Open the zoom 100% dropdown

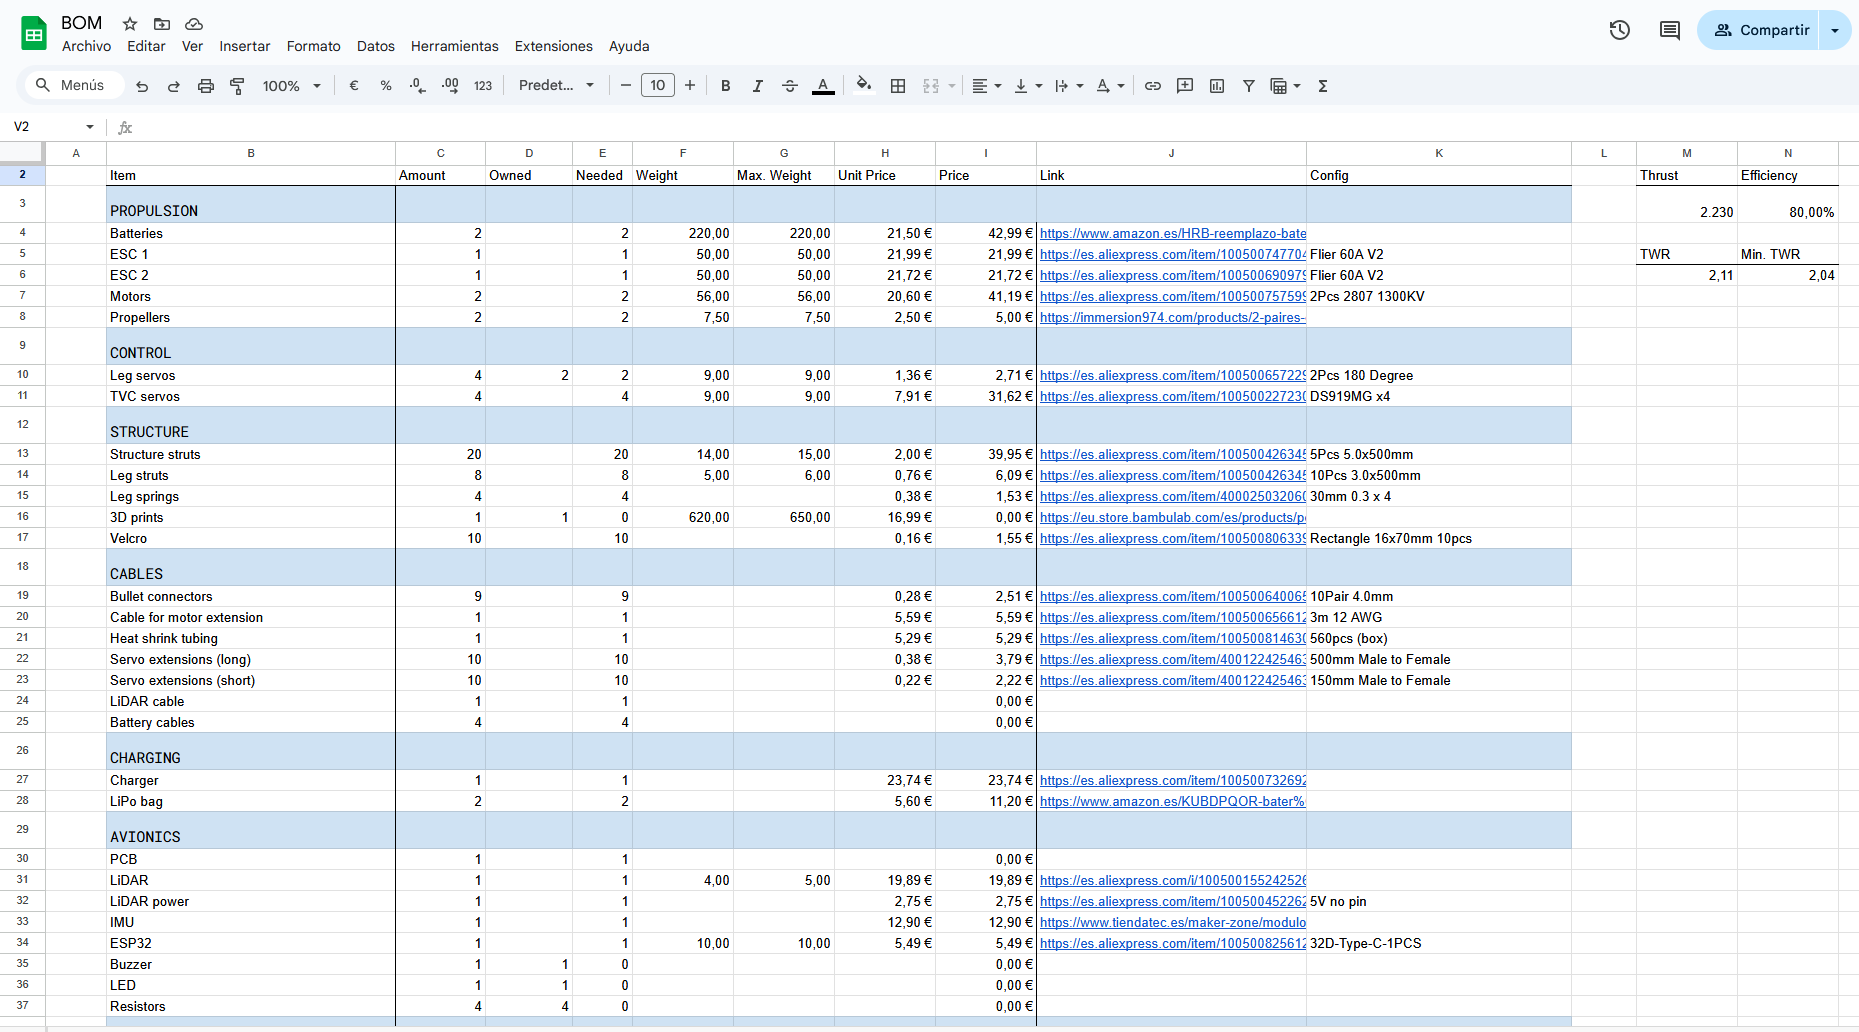[291, 86]
